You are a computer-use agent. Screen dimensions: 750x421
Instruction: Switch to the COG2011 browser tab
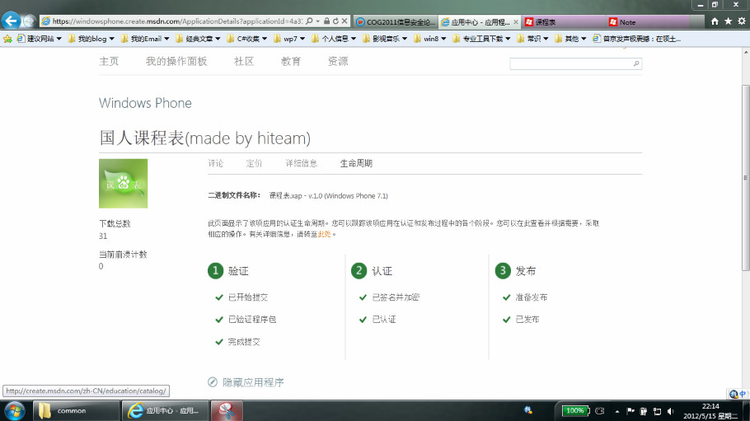click(x=395, y=22)
